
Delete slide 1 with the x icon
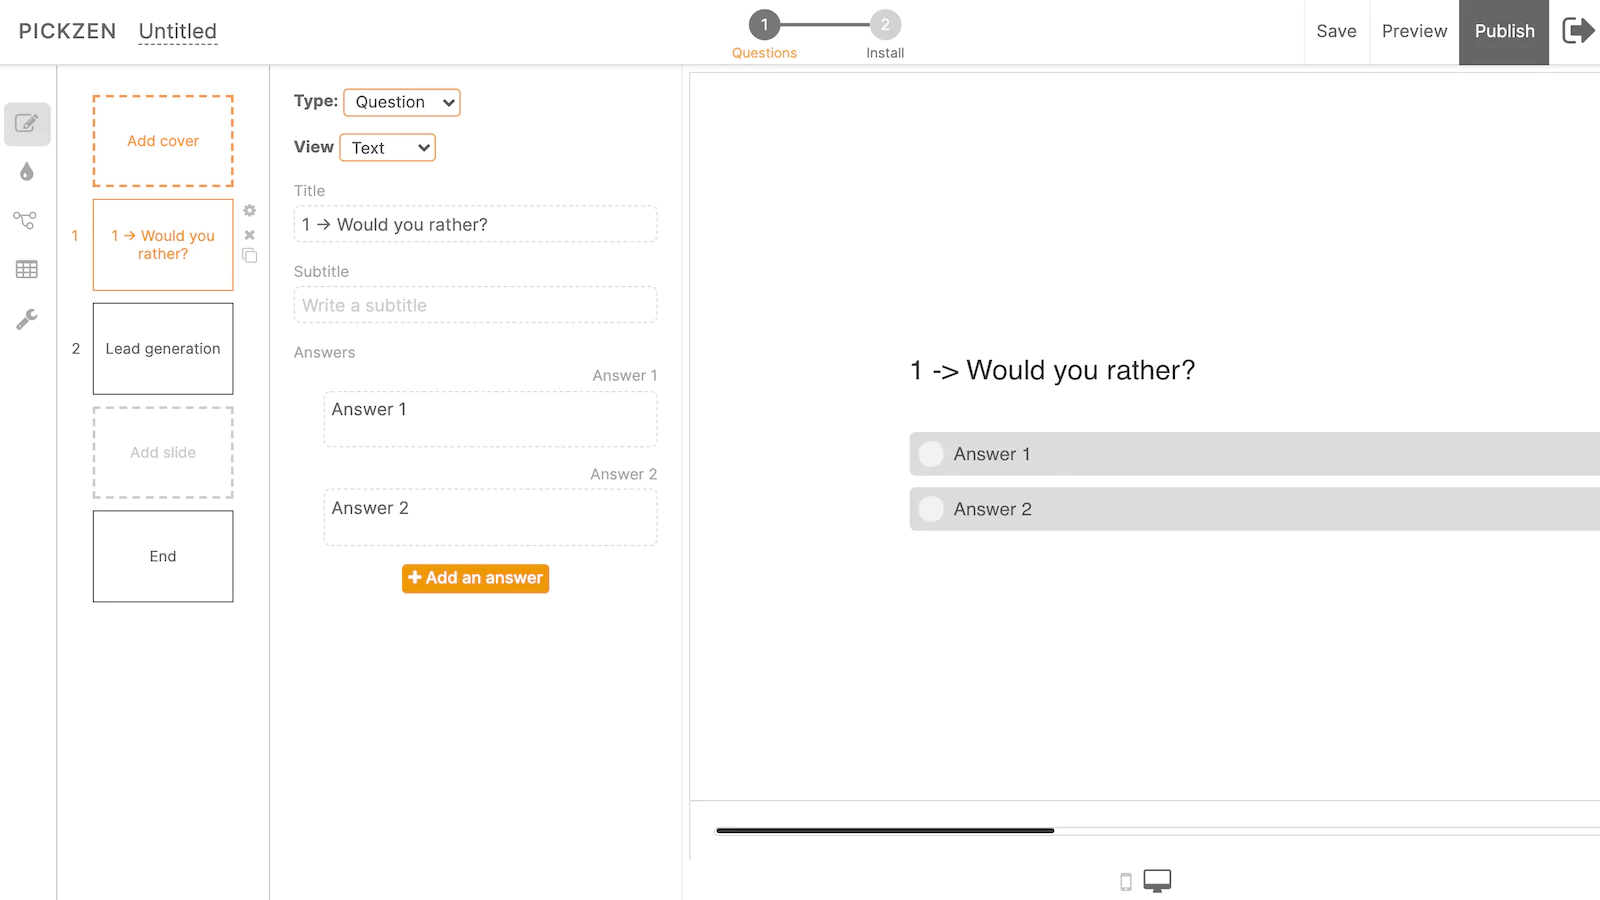click(250, 235)
